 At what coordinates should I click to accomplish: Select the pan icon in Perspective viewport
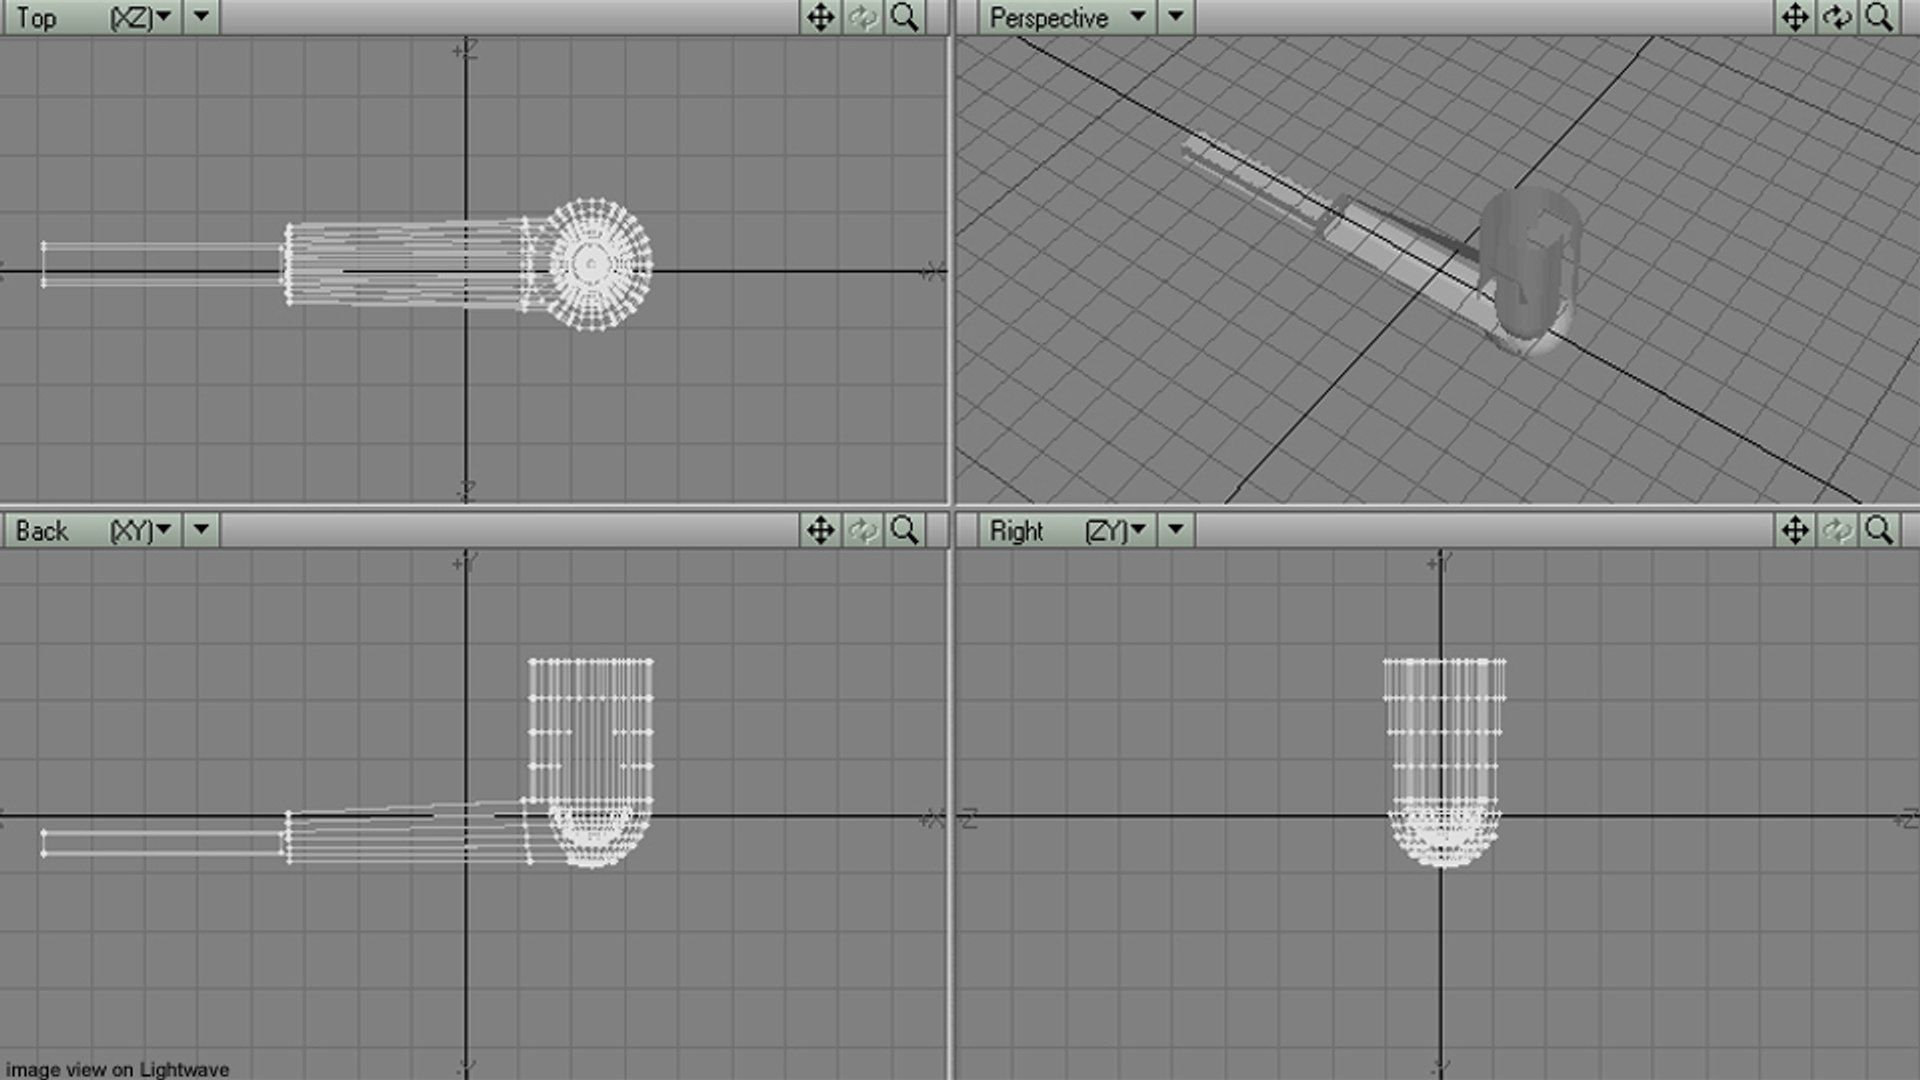tap(1795, 17)
